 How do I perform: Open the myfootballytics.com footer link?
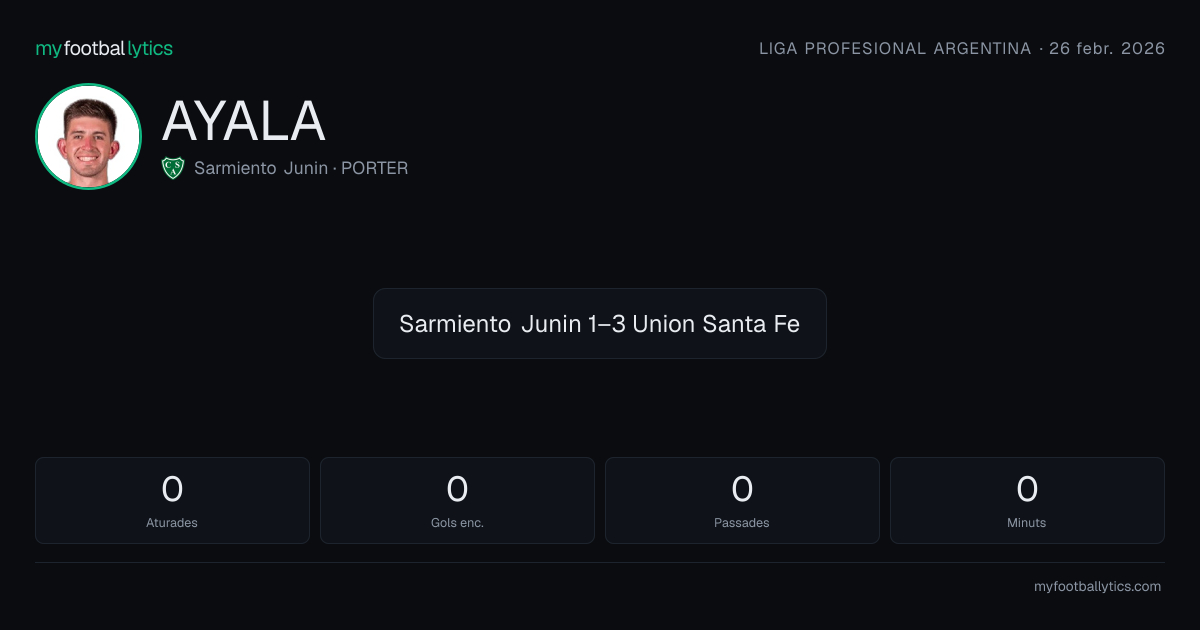tap(1097, 587)
